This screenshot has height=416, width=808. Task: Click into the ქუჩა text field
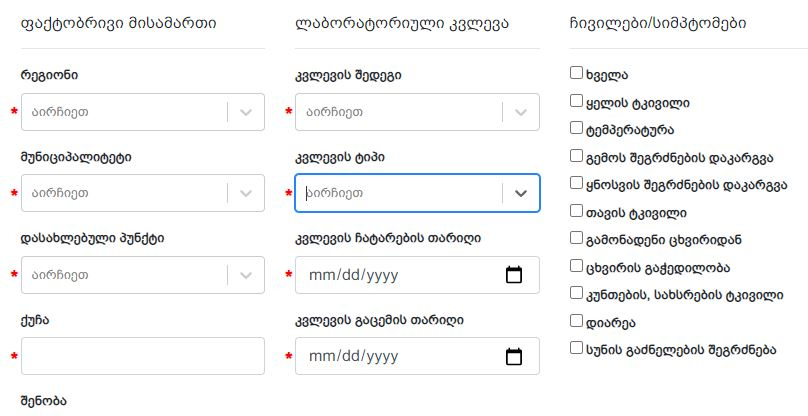pos(143,356)
